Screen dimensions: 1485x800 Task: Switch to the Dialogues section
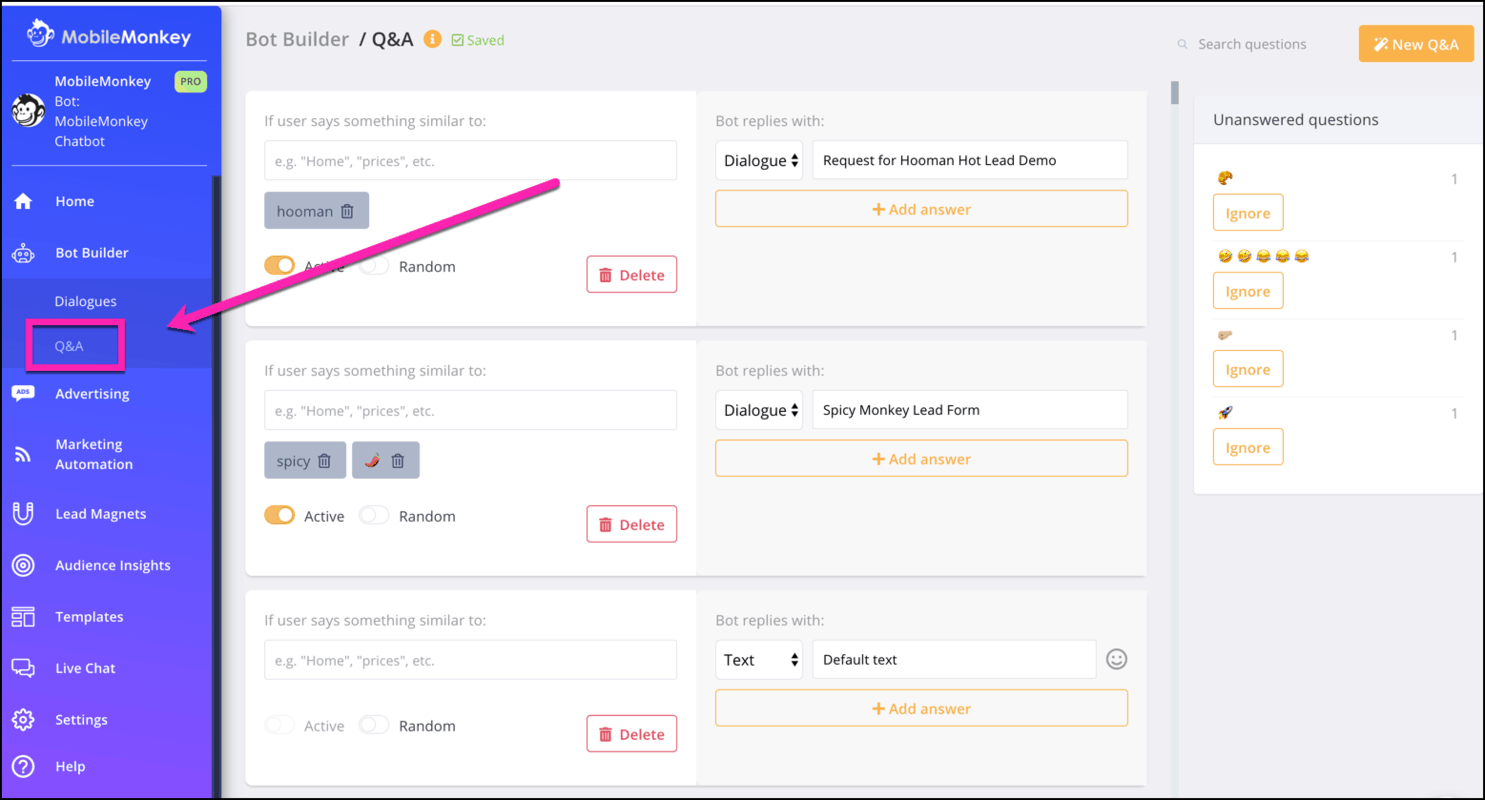point(87,301)
